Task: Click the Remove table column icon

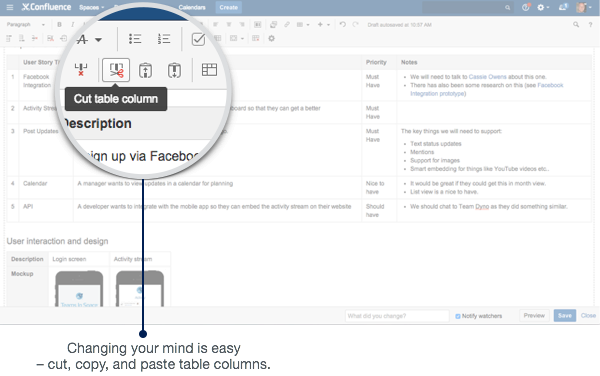Action: 81,70
